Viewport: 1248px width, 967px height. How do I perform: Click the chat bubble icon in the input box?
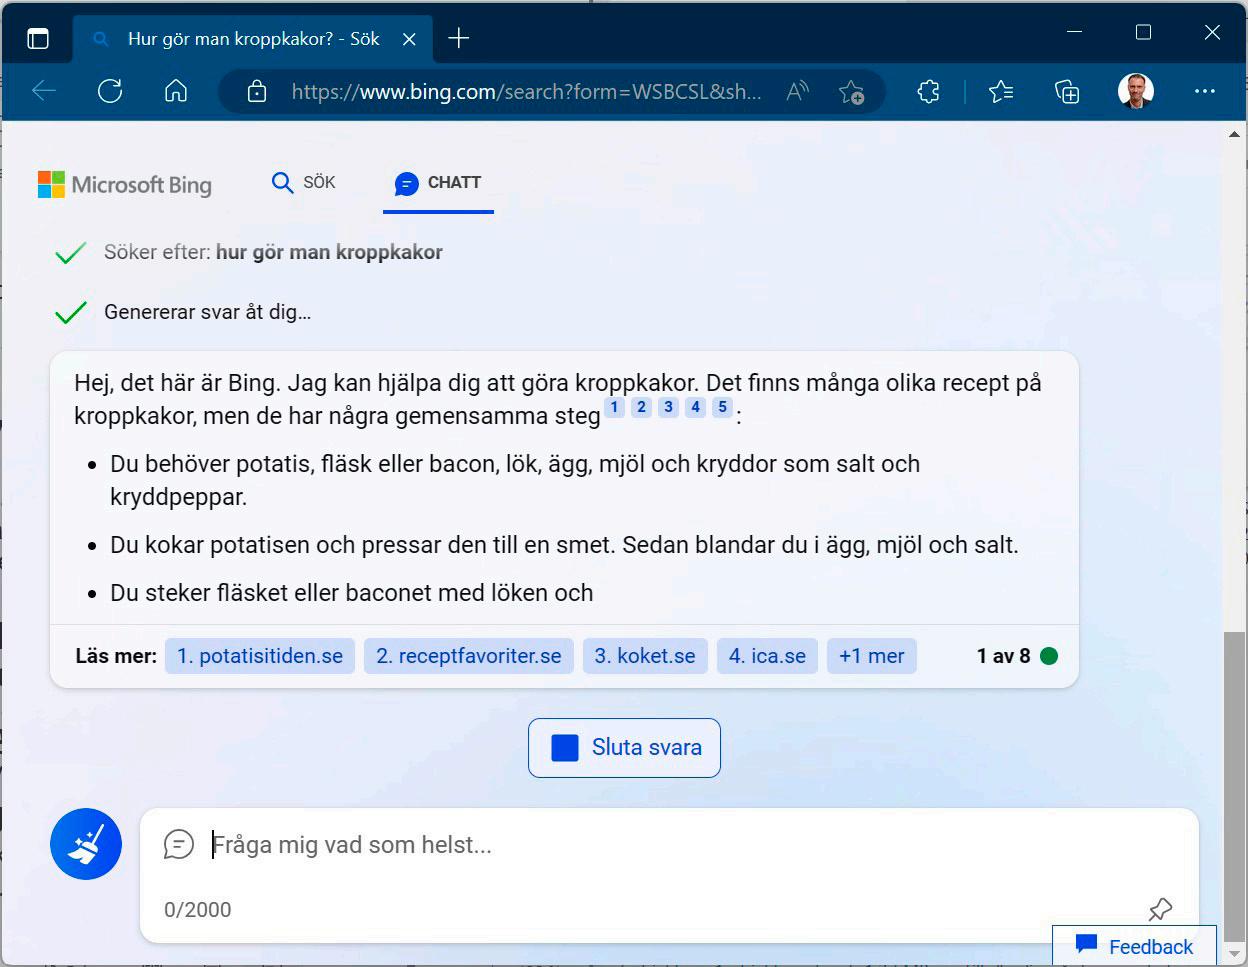[x=179, y=844]
